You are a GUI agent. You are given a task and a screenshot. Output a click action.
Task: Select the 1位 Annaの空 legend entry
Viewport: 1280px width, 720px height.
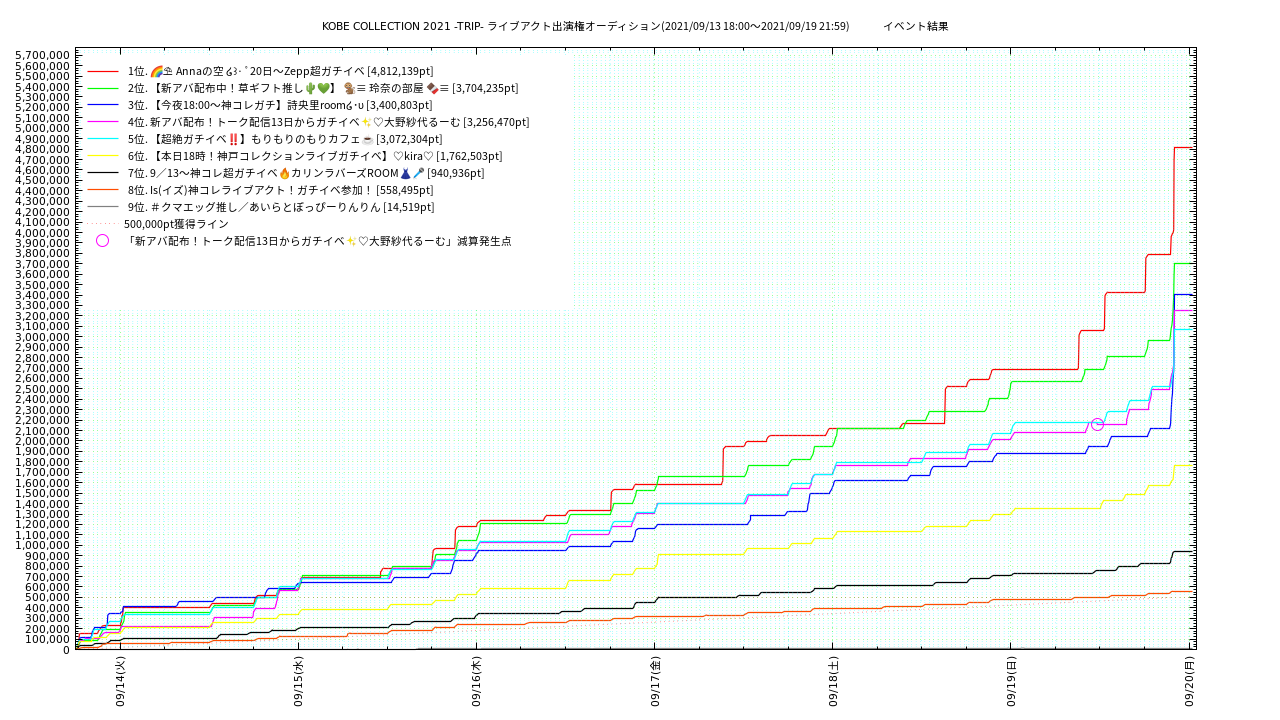point(281,71)
